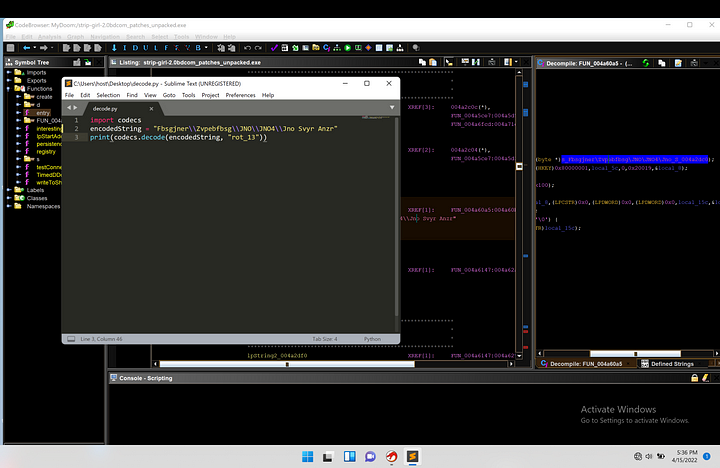Screen dimensions: 720x468
Task: Click the 'I' next instruction icon
Action: coord(124,48)
